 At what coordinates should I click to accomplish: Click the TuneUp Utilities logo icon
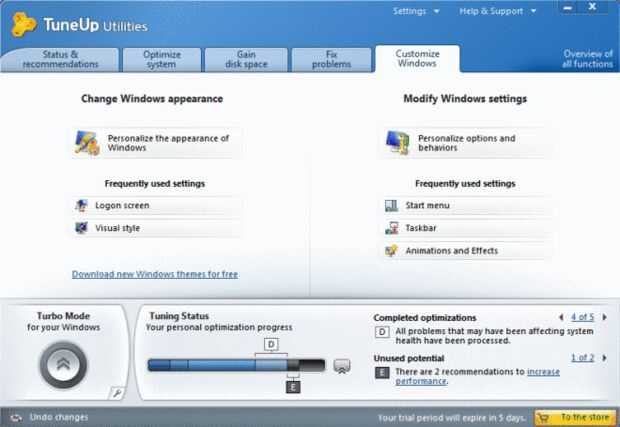(x=23, y=25)
